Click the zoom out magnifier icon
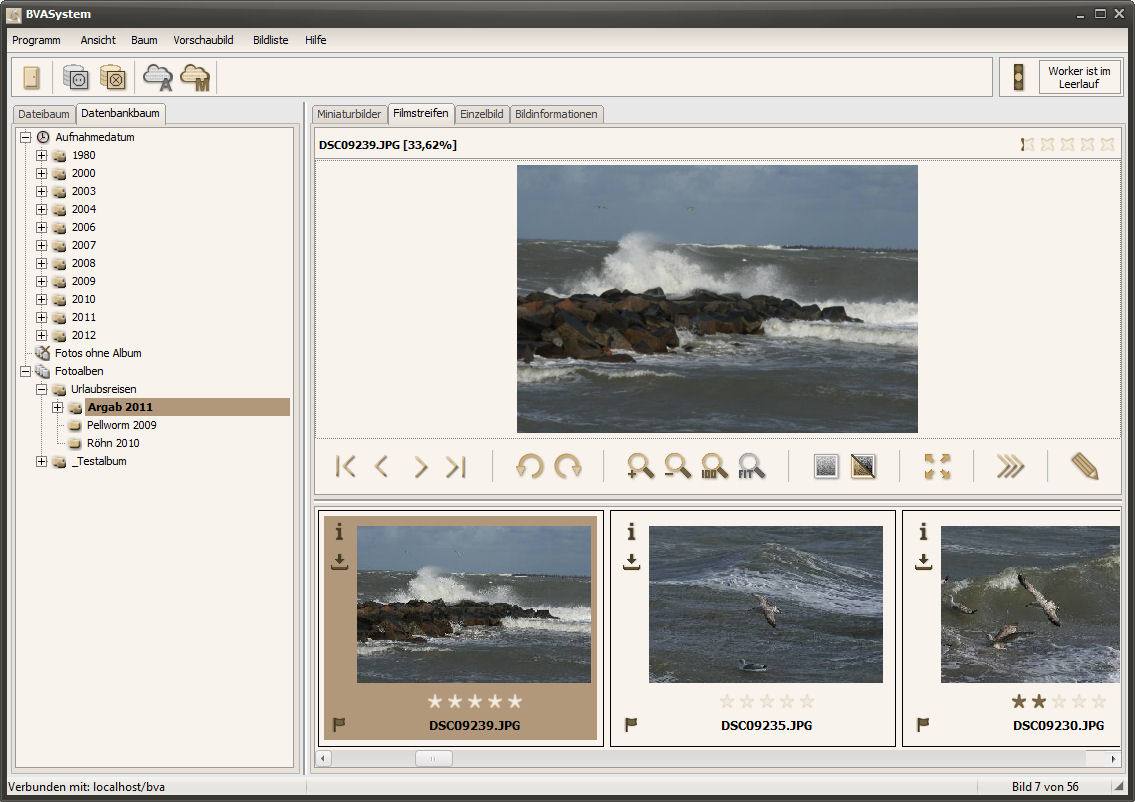Image resolution: width=1135 pixels, height=802 pixels. pos(677,466)
